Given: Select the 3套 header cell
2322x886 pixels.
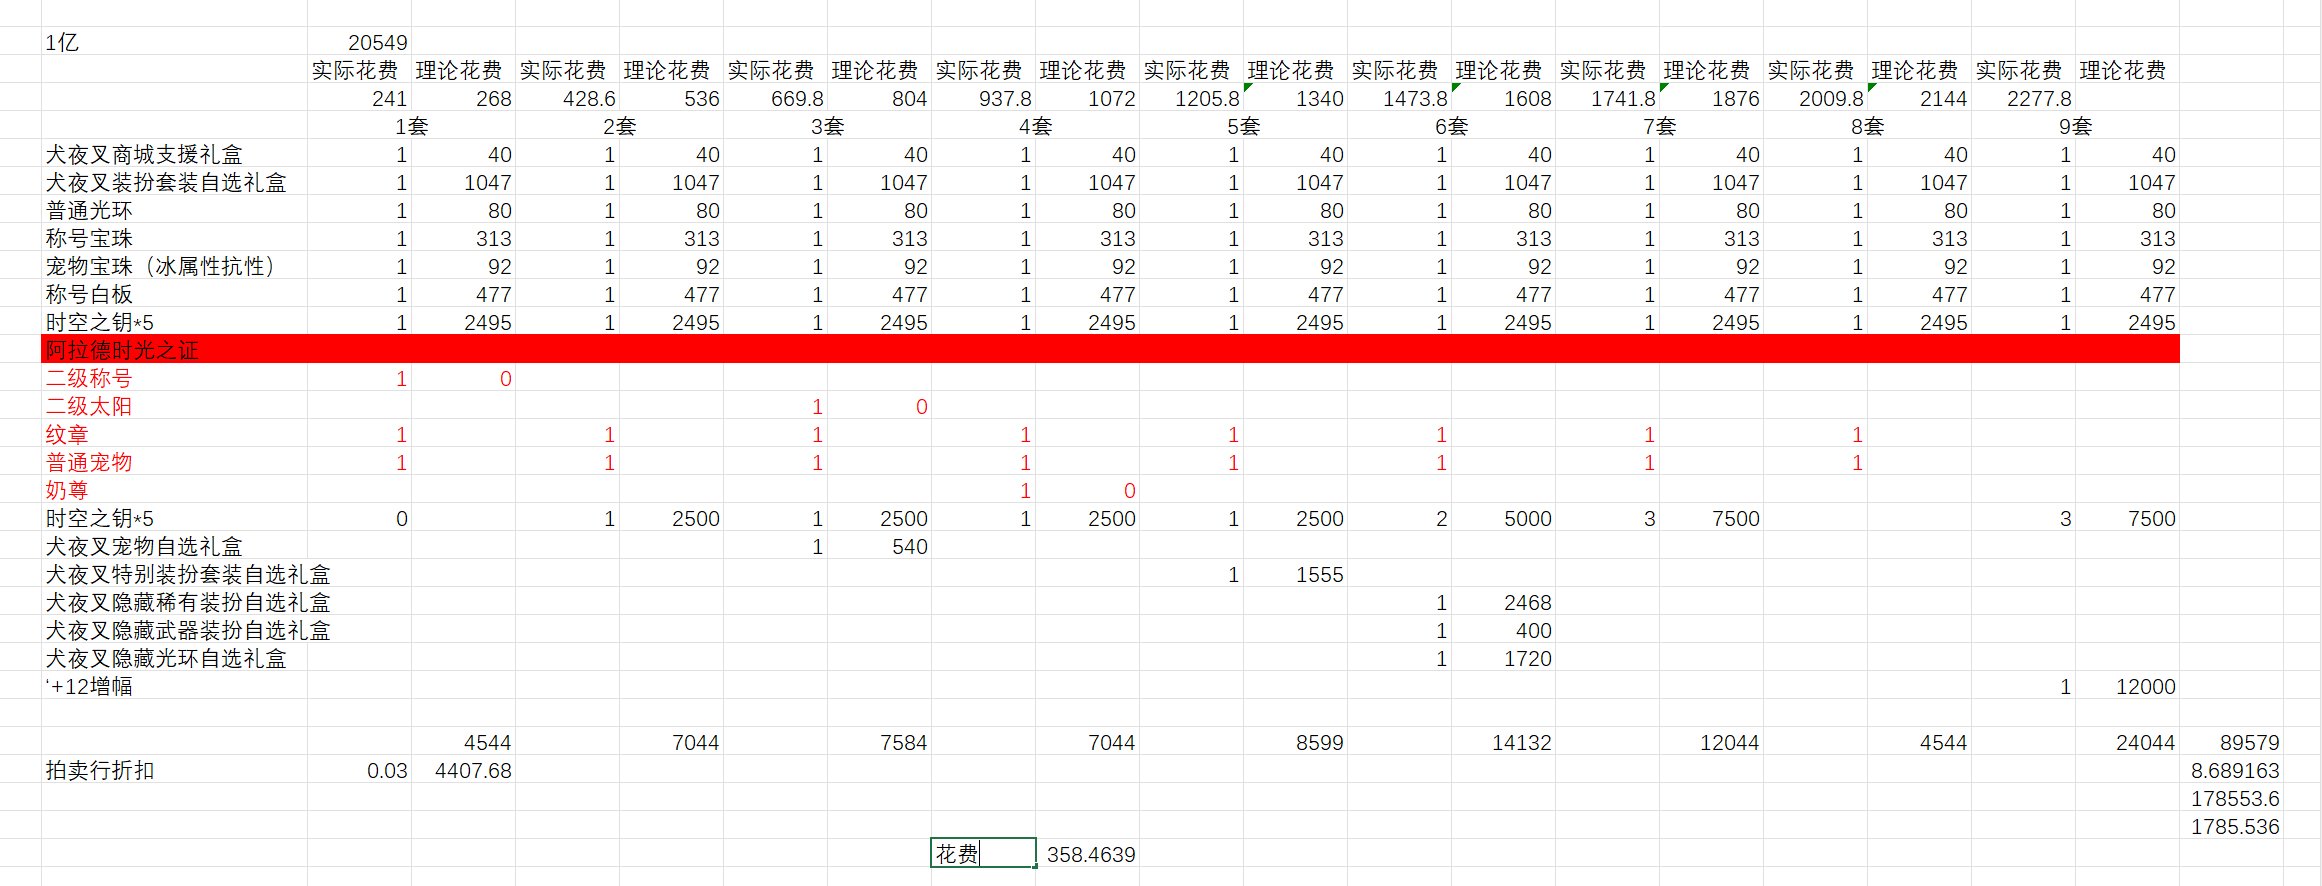Looking at the screenshot, I should point(828,127).
